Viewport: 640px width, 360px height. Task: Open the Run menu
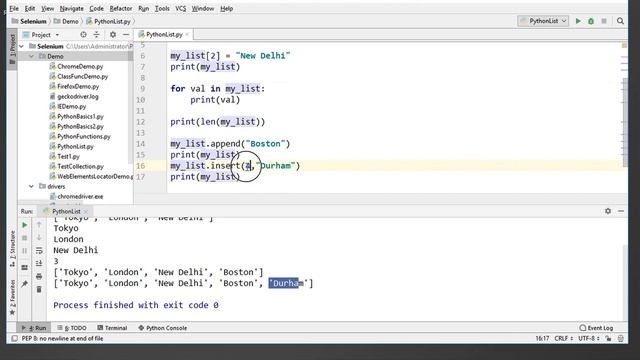[x=143, y=8]
